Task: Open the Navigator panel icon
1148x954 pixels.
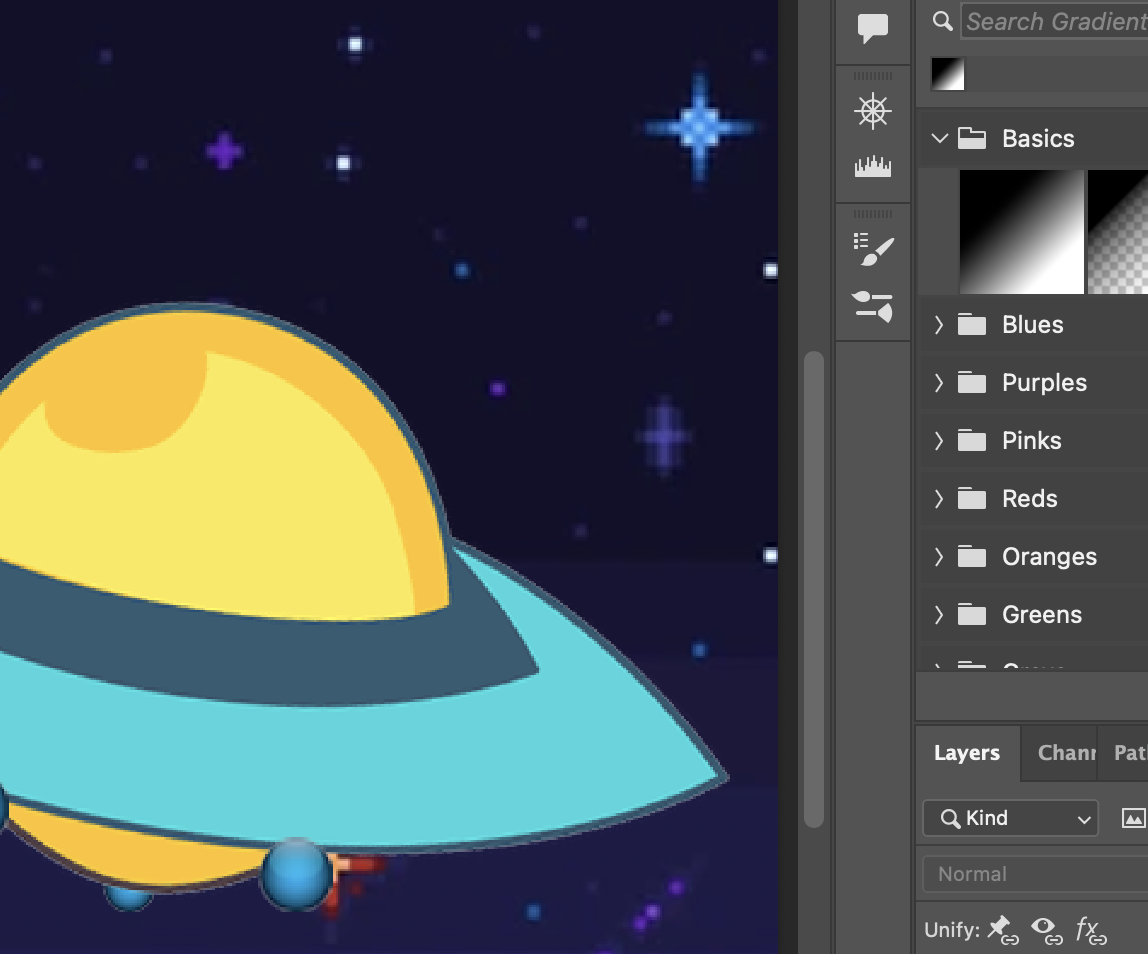Action: click(873, 111)
